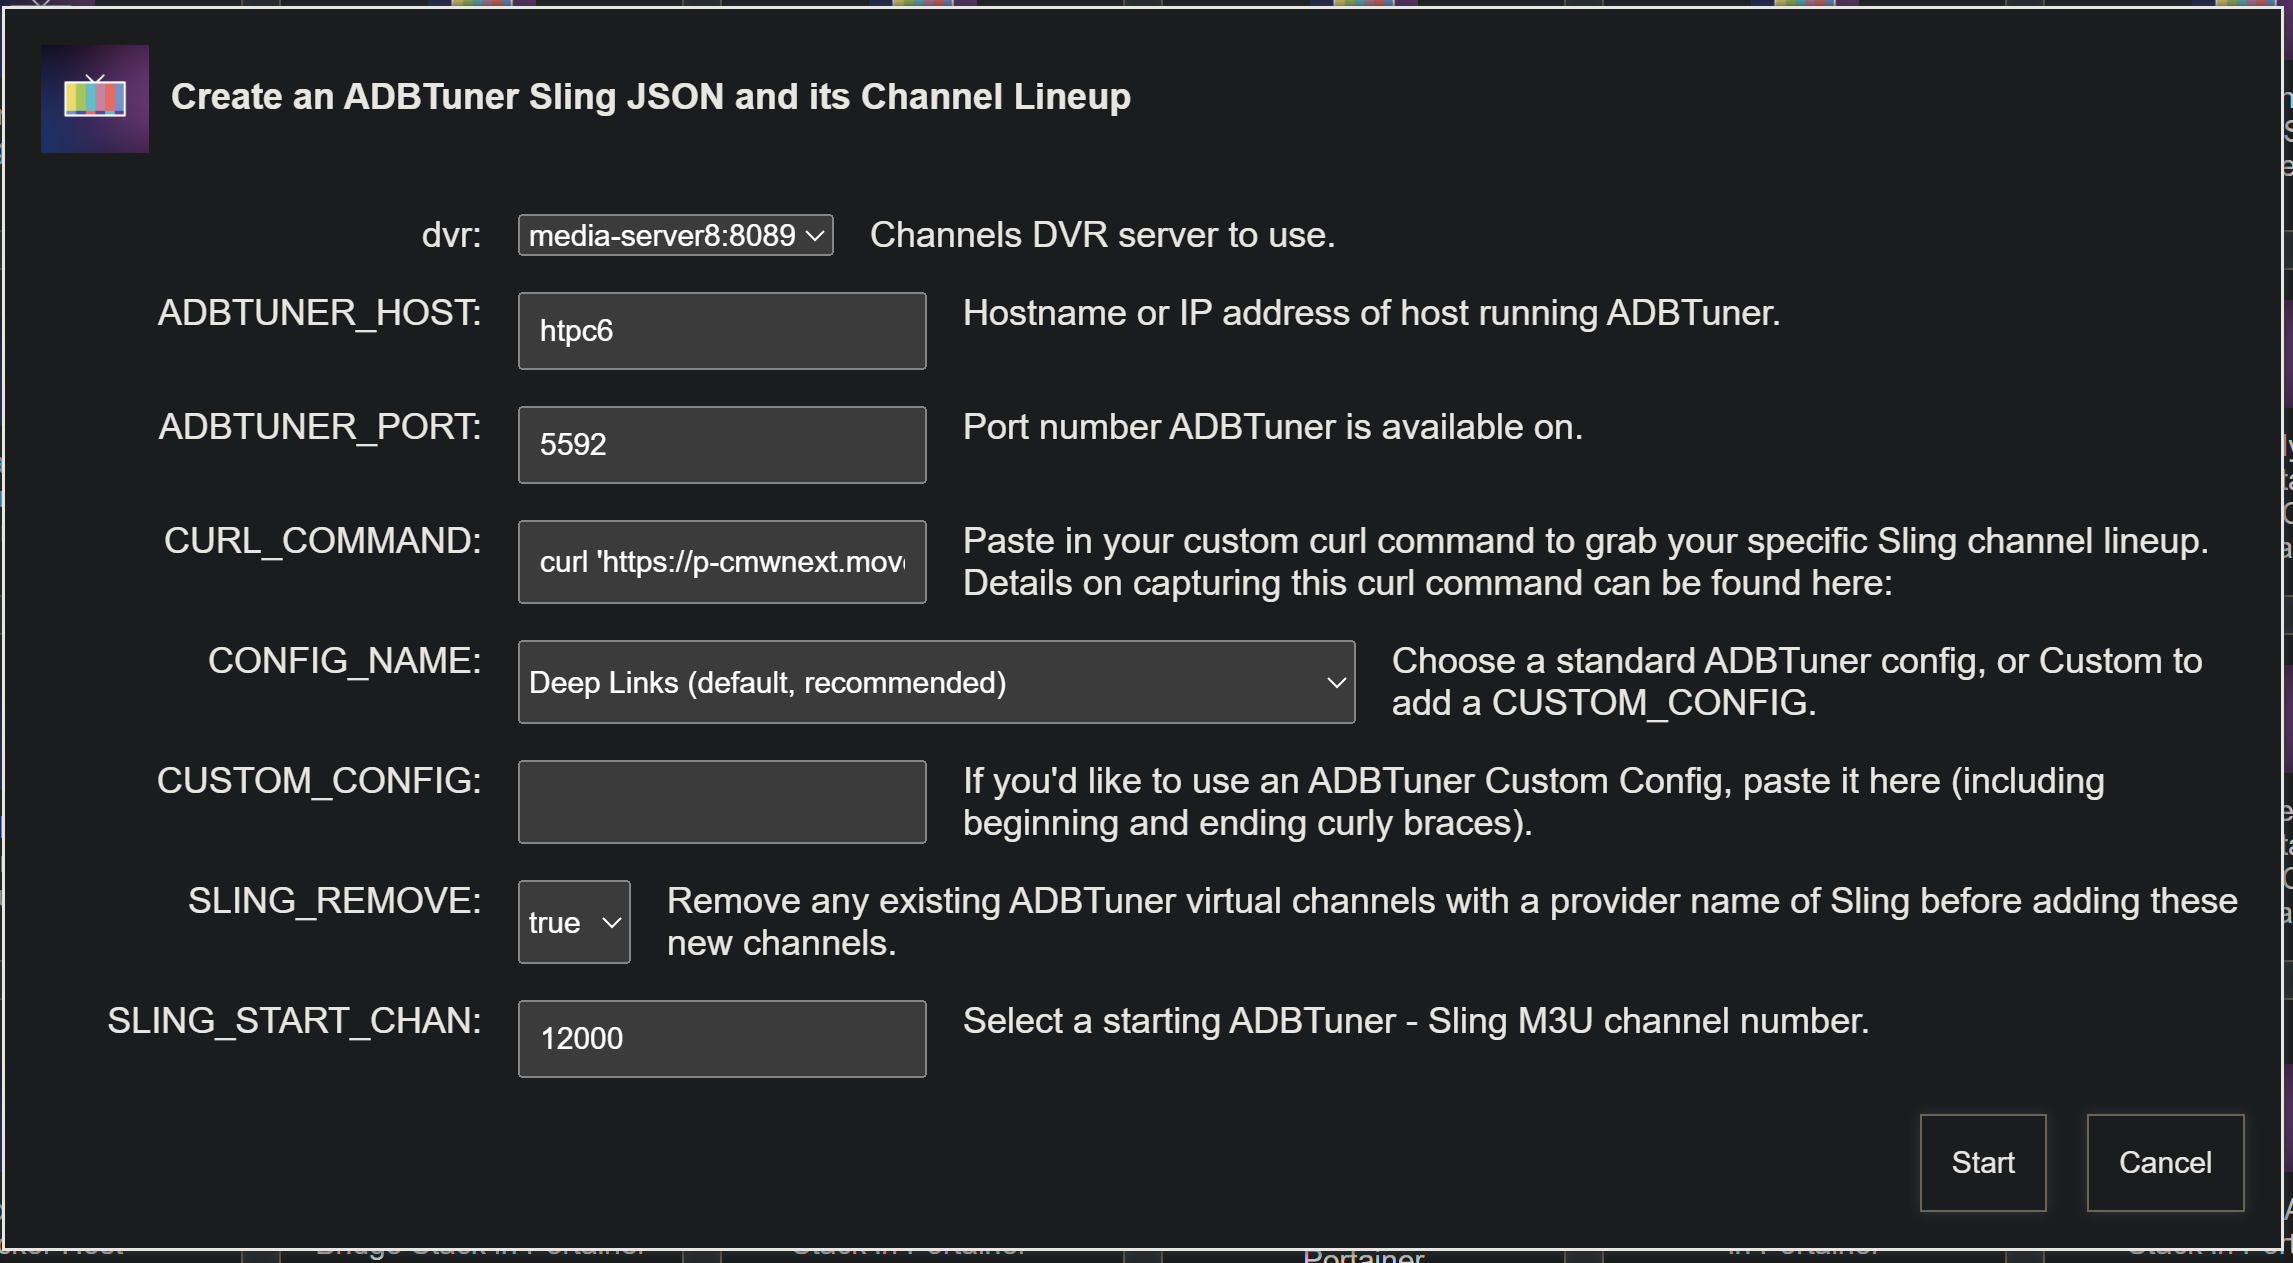Focus the ADBTUNER_PORT field showing 5592
Screen dimensions: 2293x1263
click(722, 445)
